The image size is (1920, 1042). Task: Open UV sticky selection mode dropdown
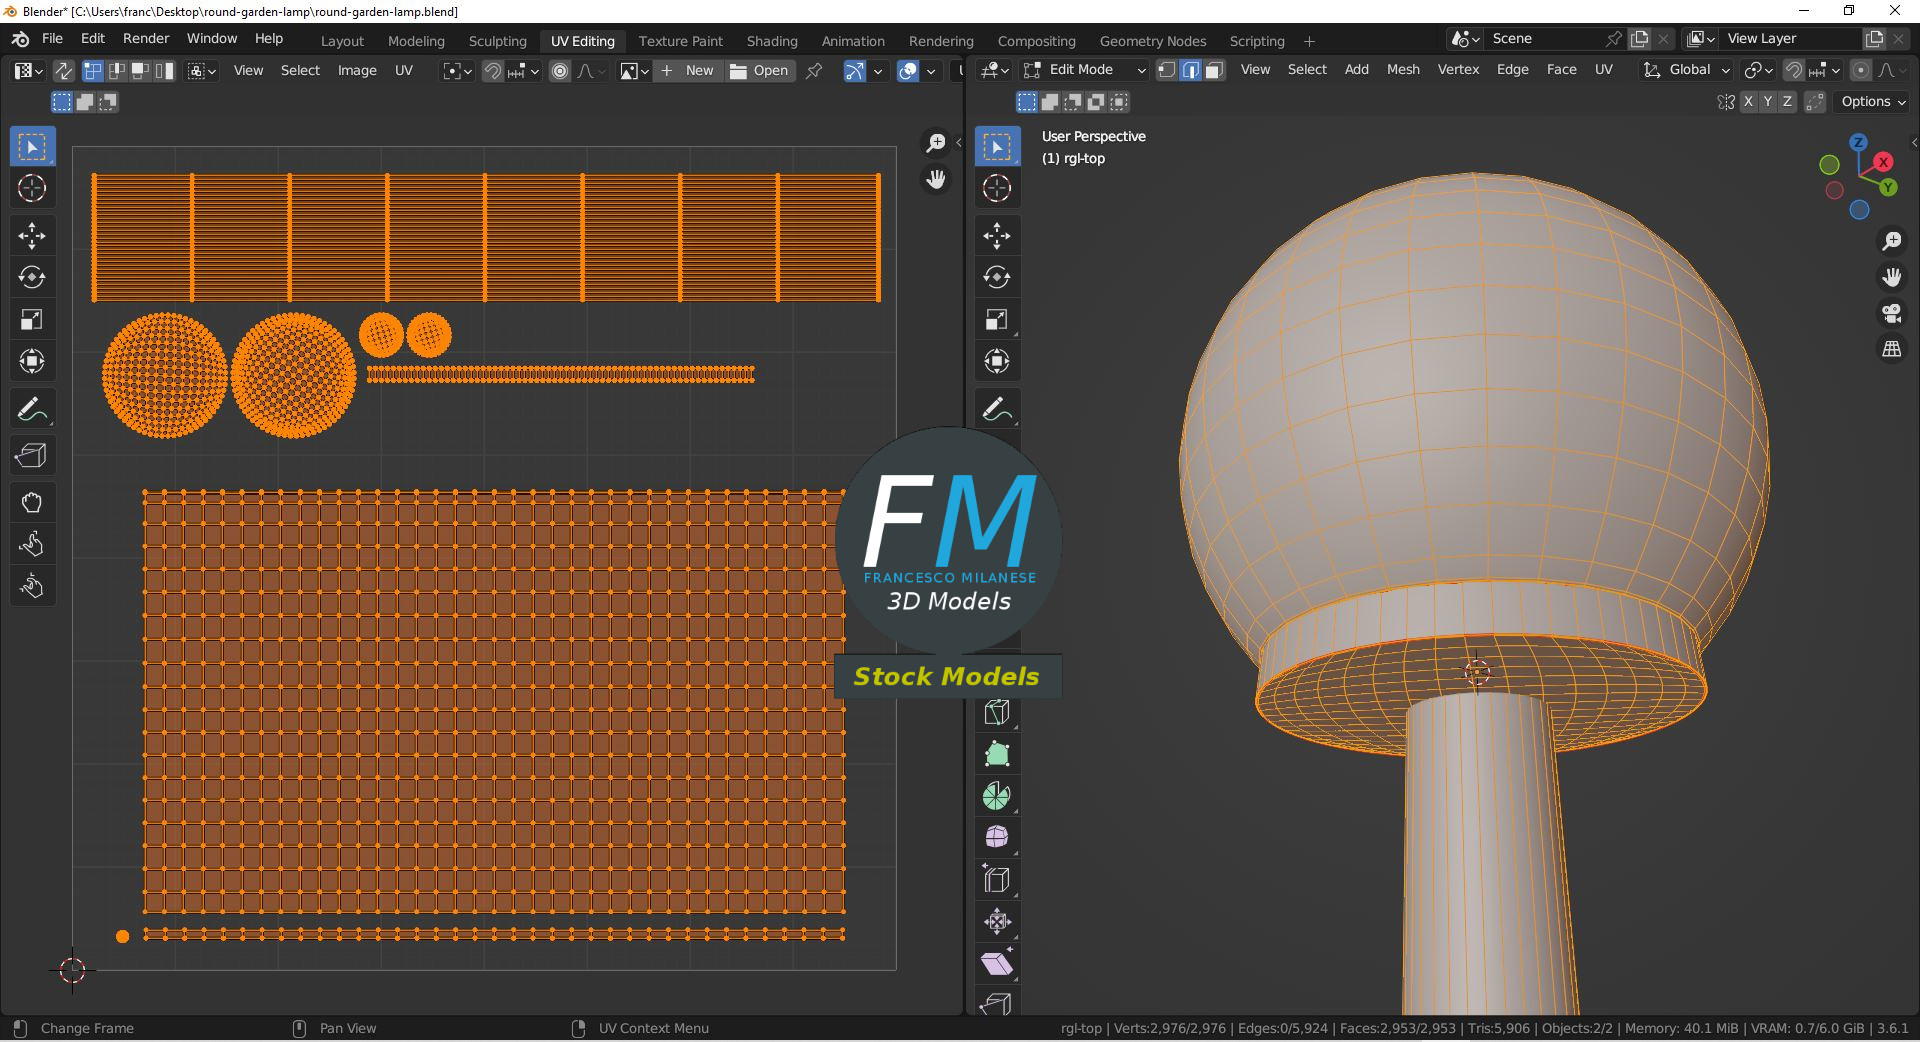pos(202,71)
